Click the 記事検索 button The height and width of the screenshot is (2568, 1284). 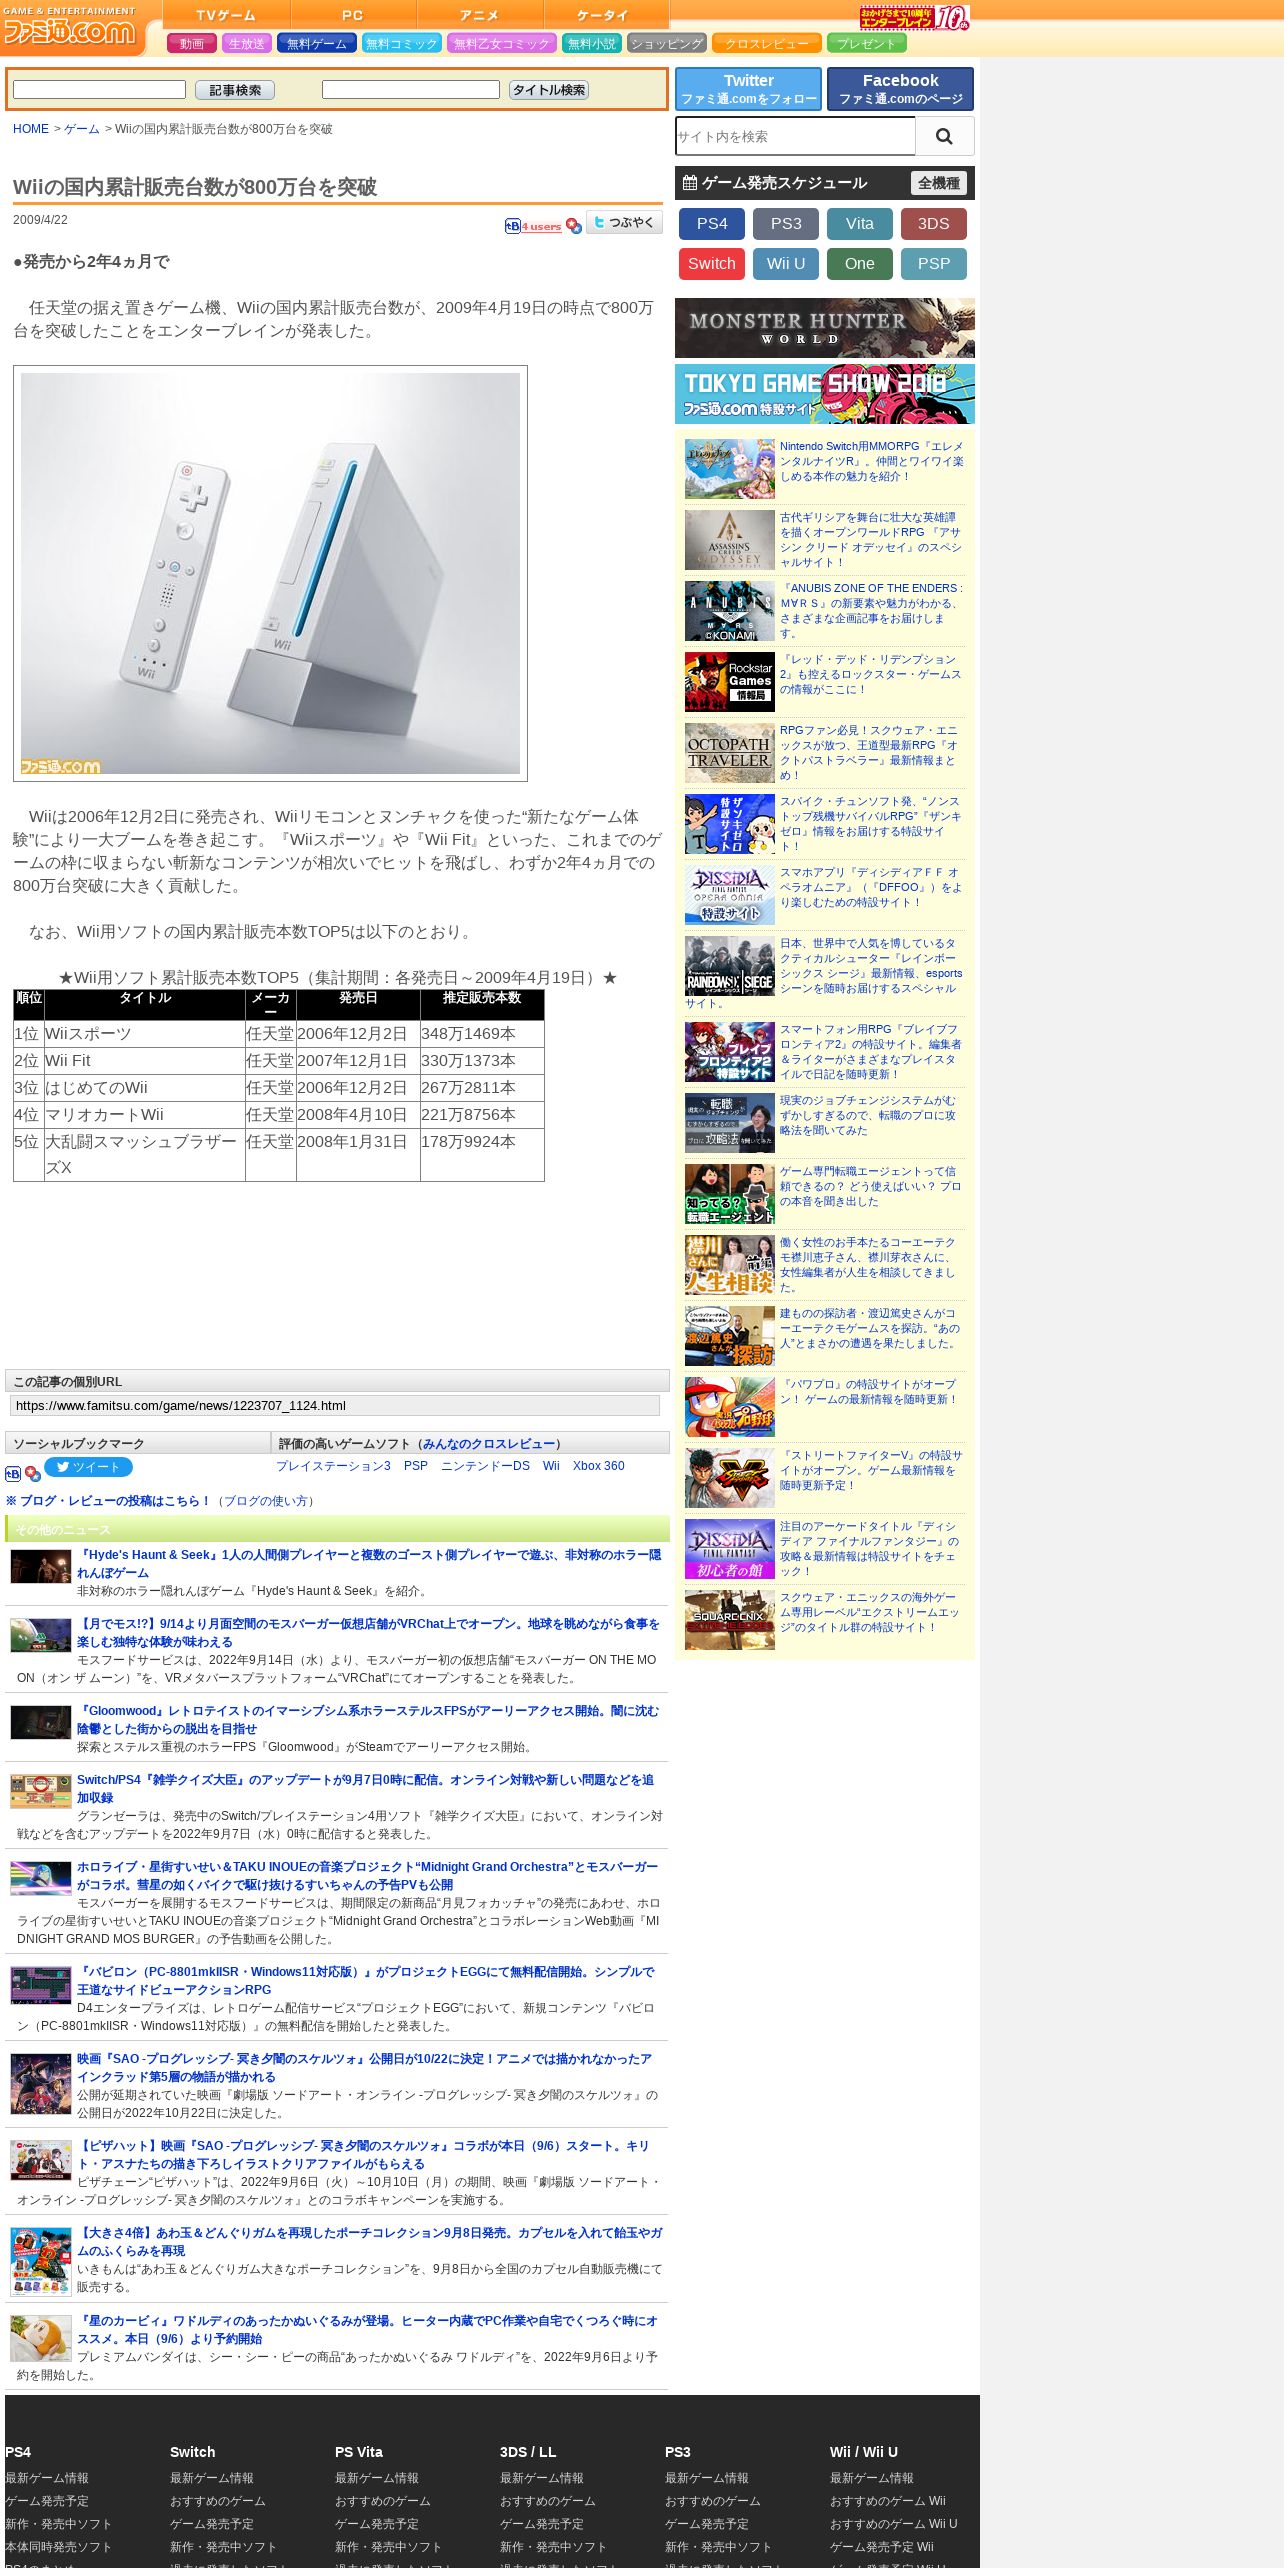pyautogui.click(x=235, y=90)
